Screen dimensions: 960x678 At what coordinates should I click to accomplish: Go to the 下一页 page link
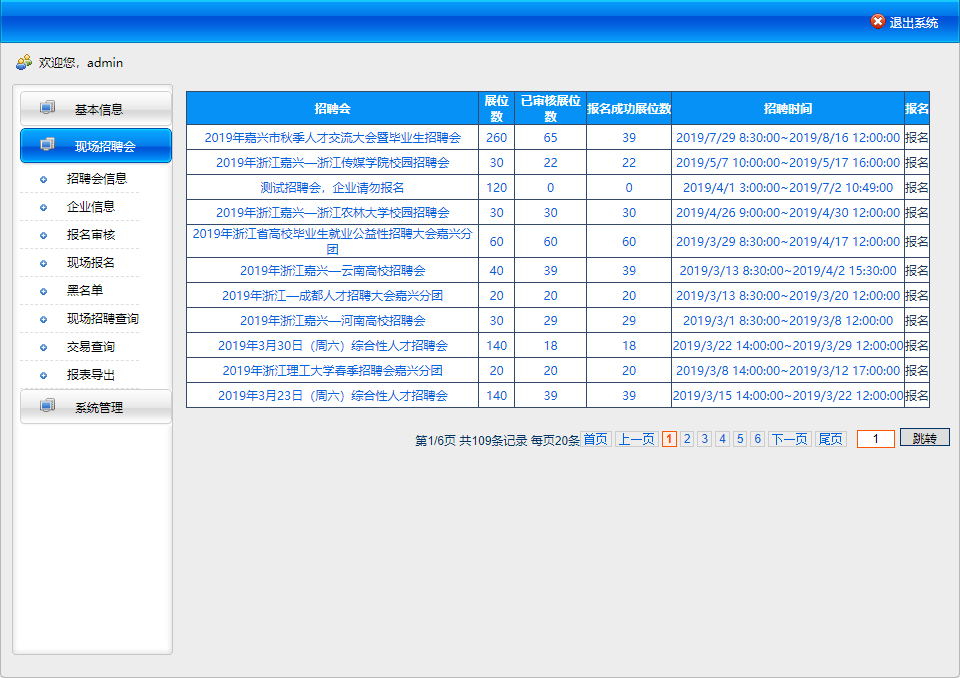pos(789,439)
